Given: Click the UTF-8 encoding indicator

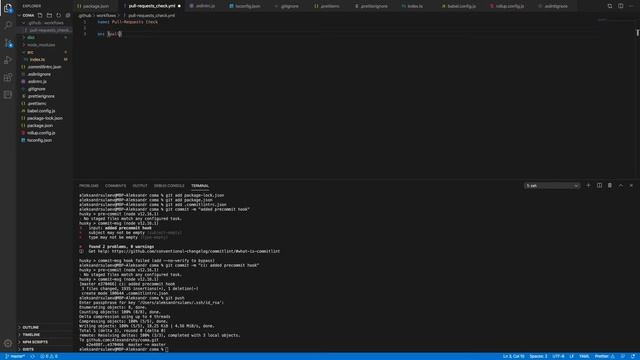Looking at the screenshot, I should (558, 356).
